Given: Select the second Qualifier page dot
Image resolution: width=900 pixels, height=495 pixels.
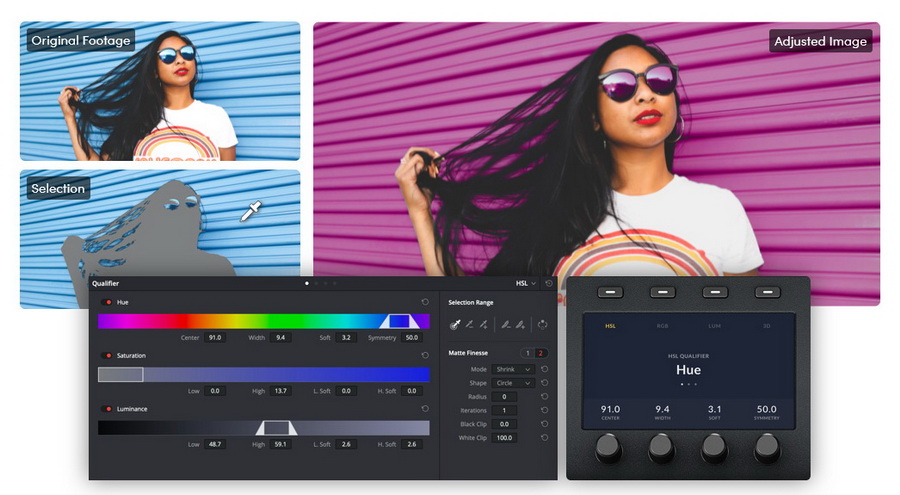Looking at the screenshot, I should [316, 283].
